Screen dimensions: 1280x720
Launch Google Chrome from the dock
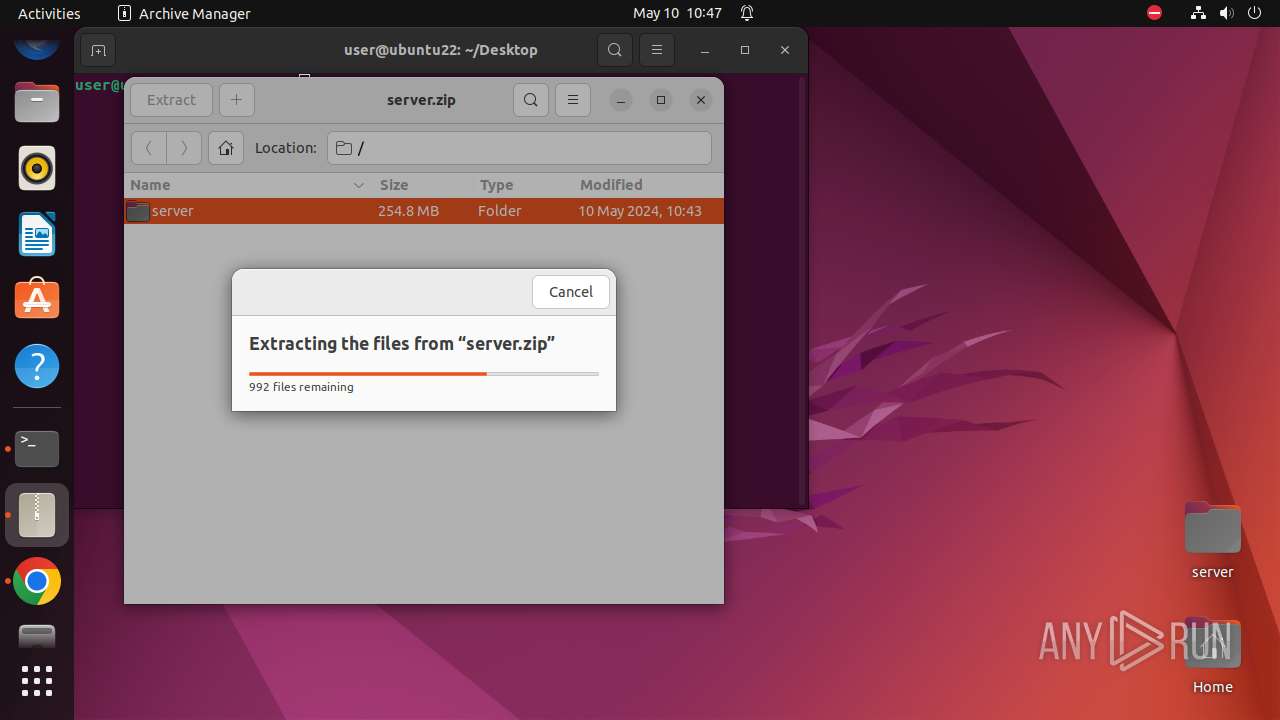[x=37, y=581]
